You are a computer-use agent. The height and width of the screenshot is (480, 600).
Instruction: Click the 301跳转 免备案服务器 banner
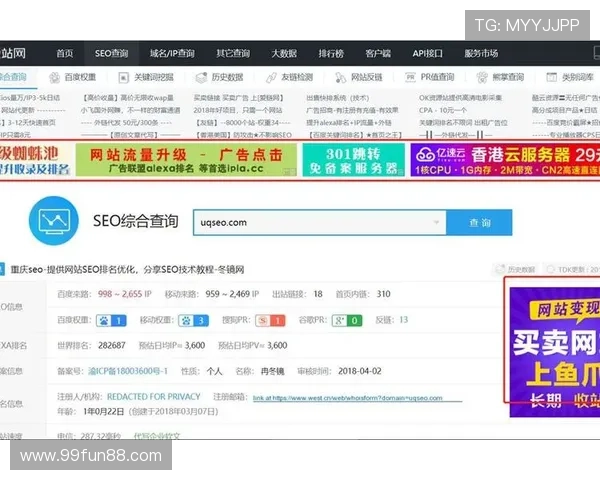pyautogui.click(x=354, y=160)
